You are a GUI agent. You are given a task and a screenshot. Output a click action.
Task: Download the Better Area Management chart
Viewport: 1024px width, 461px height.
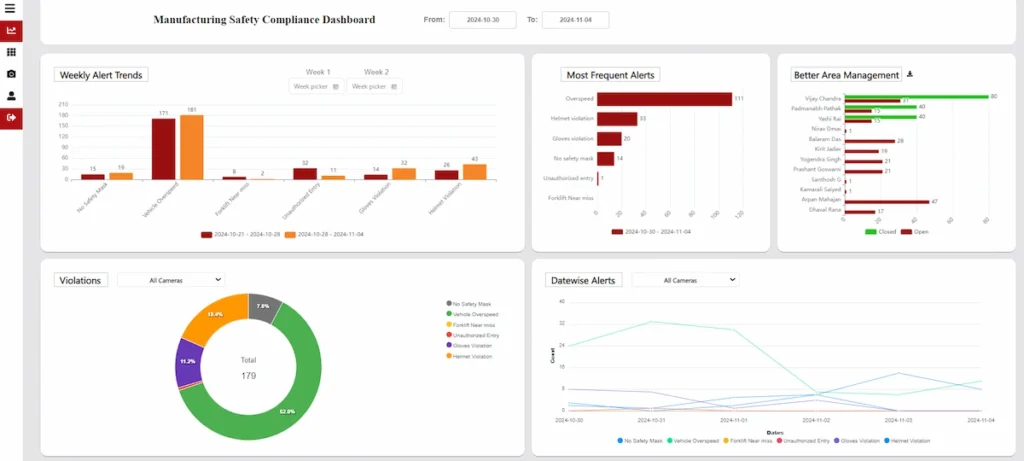click(910, 74)
